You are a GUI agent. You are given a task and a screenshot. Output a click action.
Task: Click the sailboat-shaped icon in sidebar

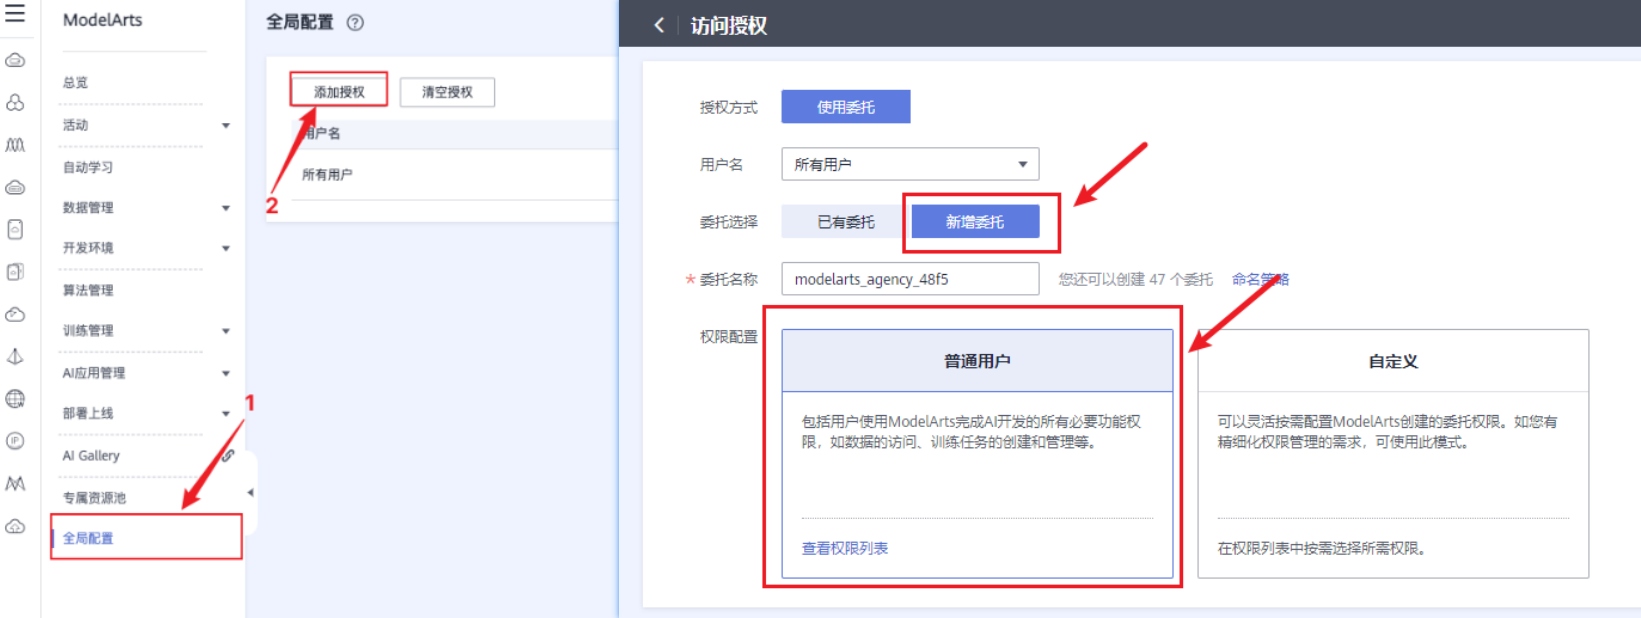15,356
